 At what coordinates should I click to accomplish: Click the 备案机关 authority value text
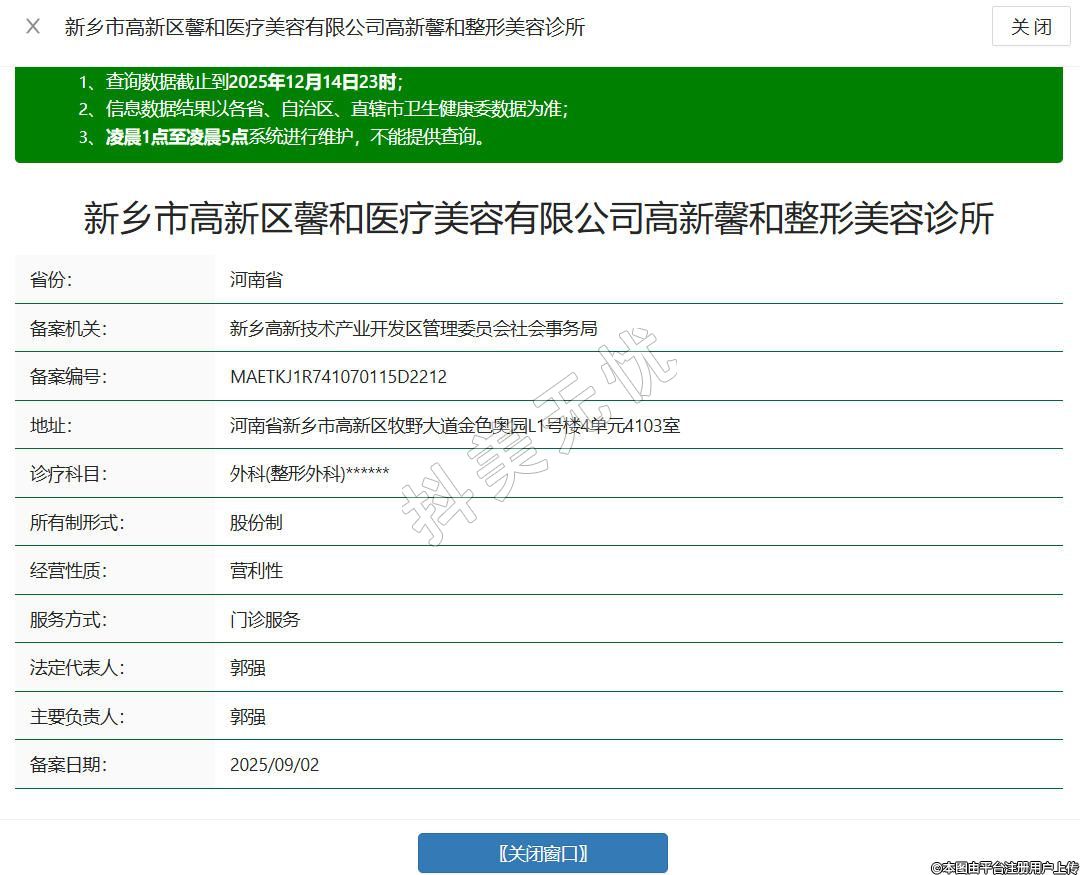[413, 328]
